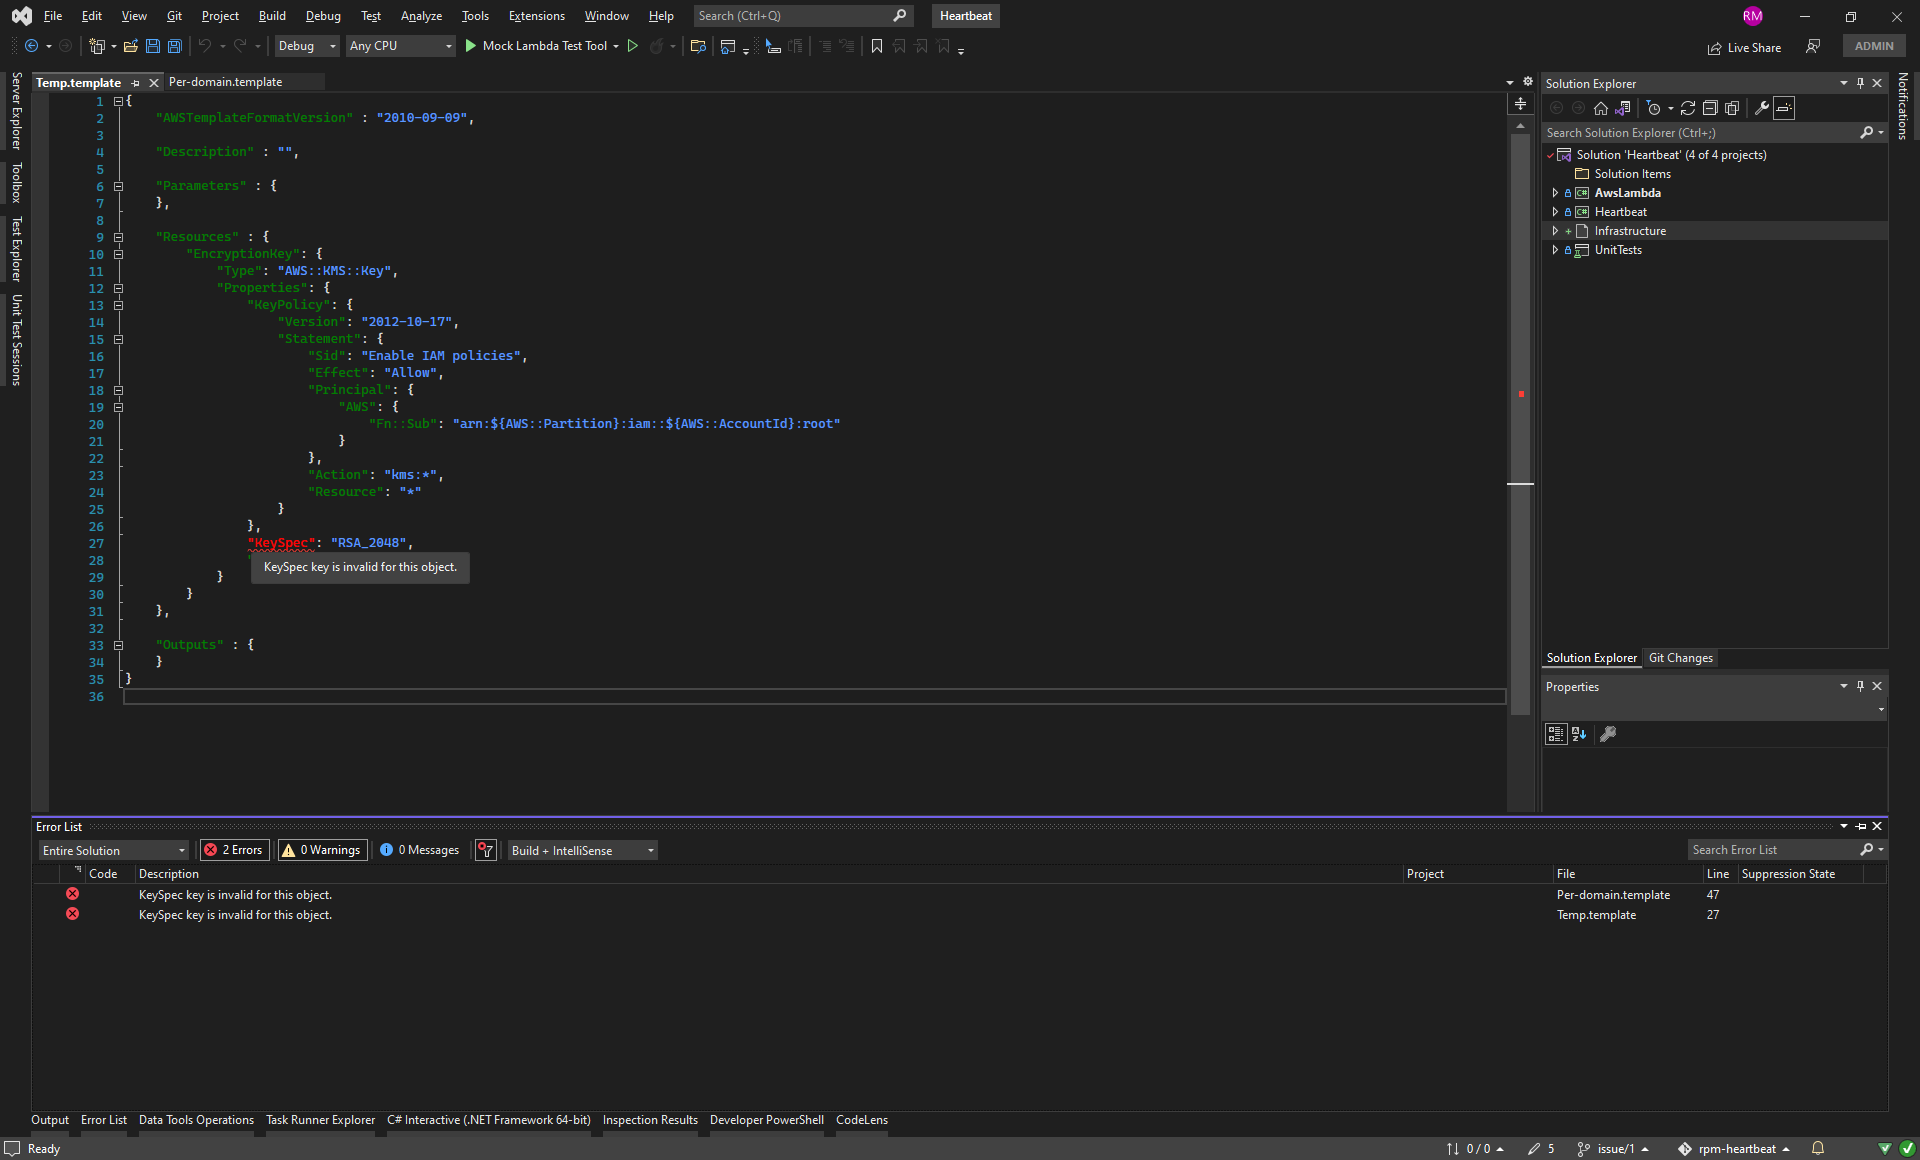This screenshot has width=1920, height=1160.
Task: Click the editor settings gear icon
Action: pos(1528,82)
